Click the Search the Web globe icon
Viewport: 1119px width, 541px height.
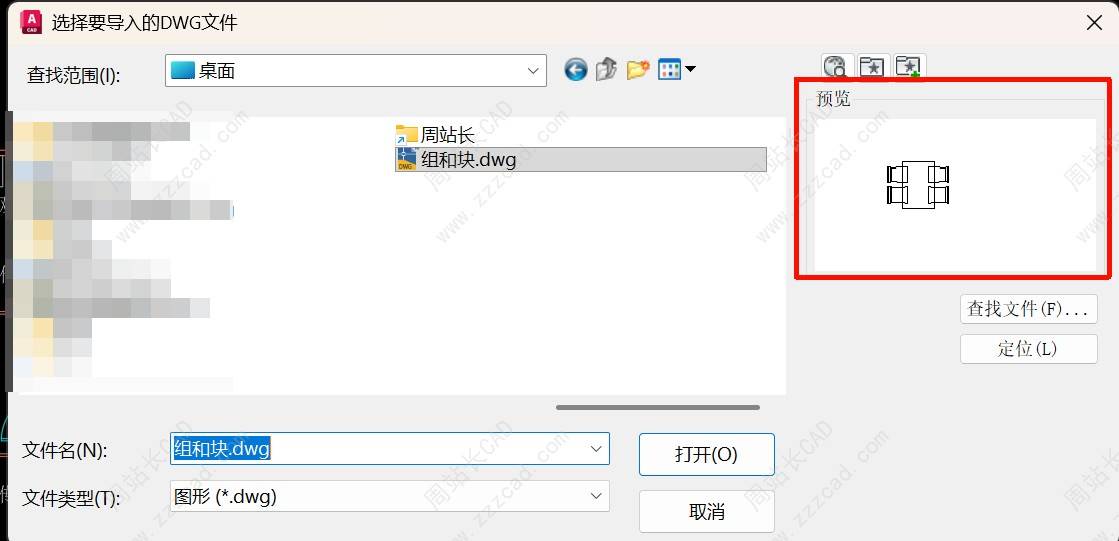tap(835, 66)
